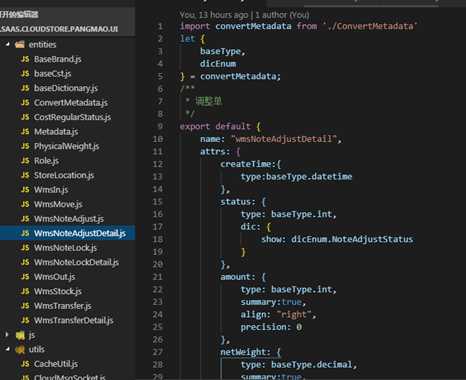The height and width of the screenshot is (380, 466).
Task: Open WmsIn.js file
Action: (51, 190)
